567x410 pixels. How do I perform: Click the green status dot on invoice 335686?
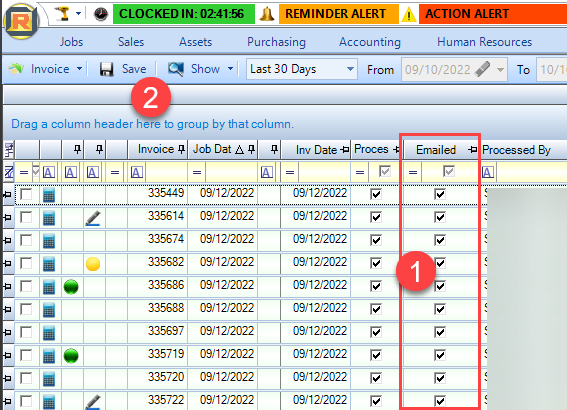[x=71, y=287]
